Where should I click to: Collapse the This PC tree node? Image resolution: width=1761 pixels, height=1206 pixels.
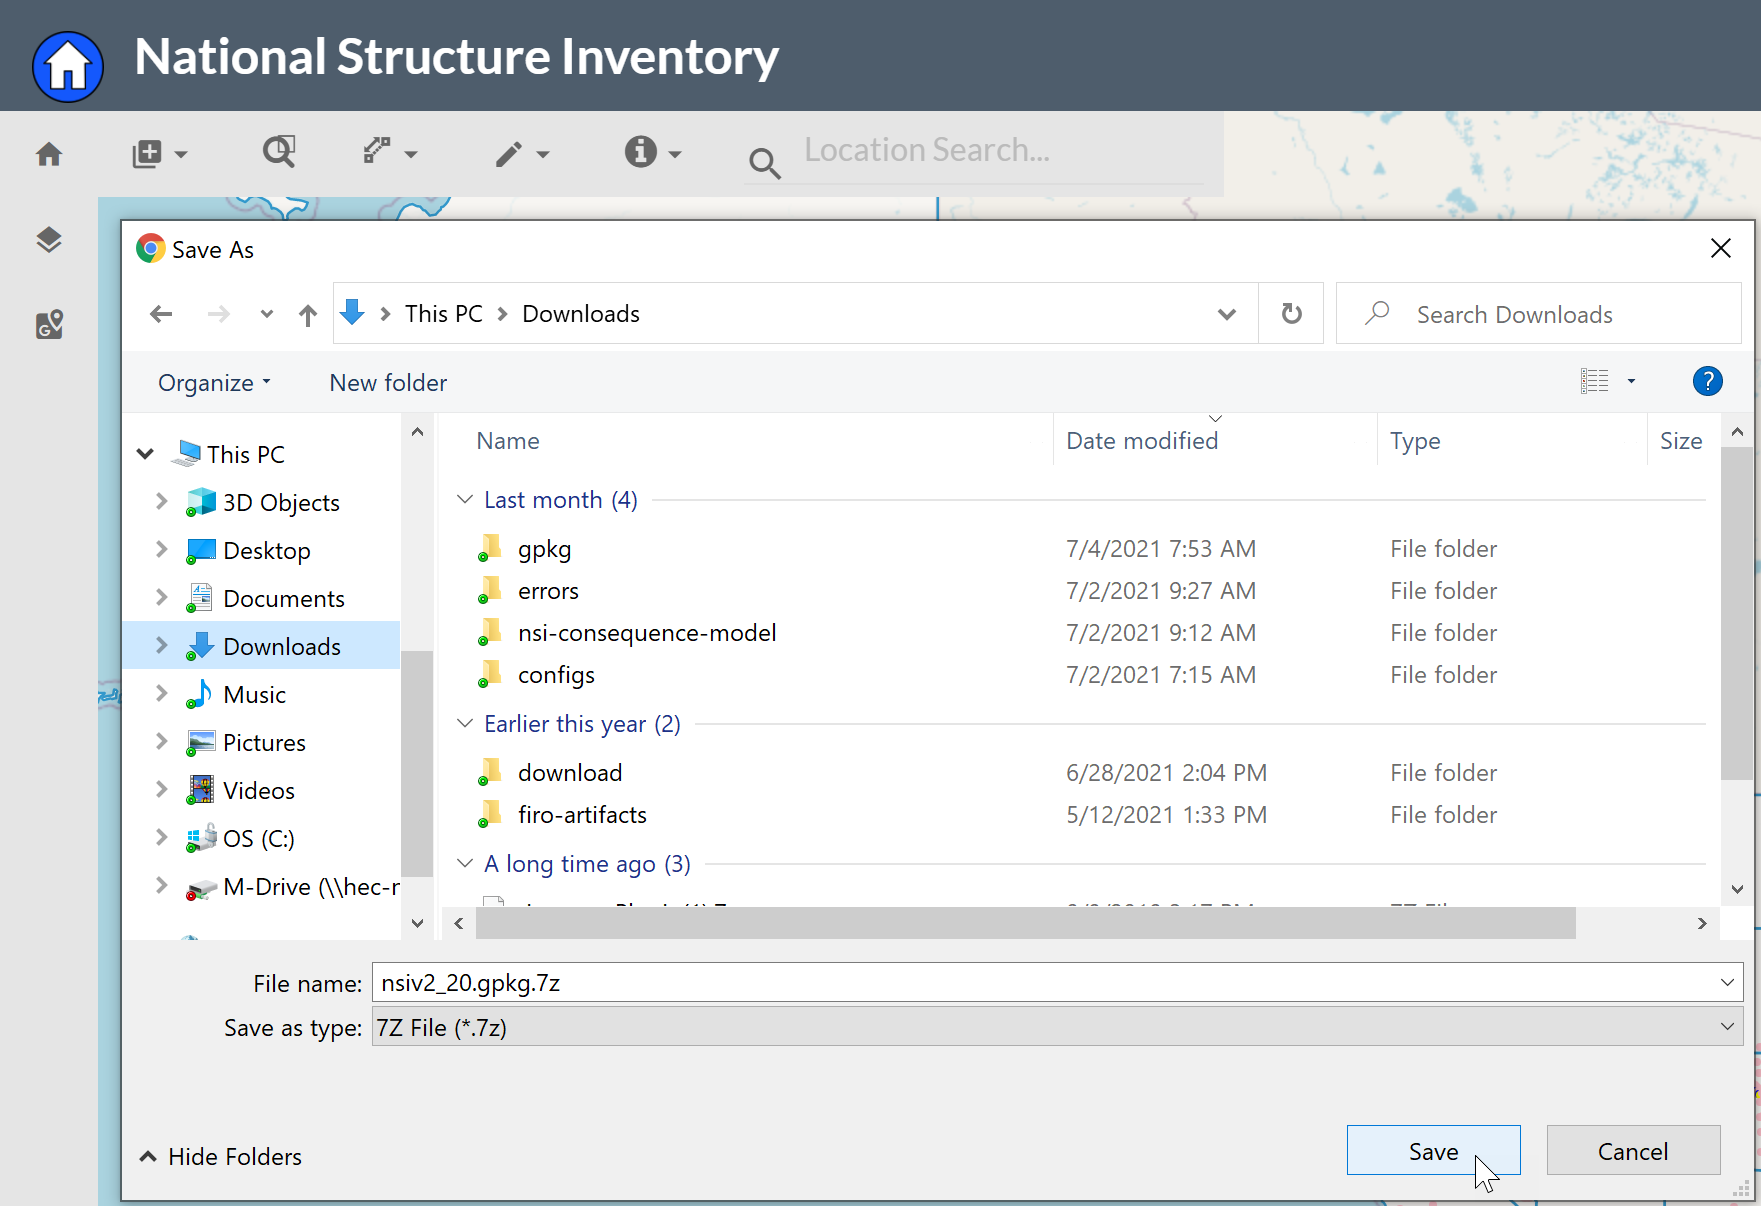[146, 454]
